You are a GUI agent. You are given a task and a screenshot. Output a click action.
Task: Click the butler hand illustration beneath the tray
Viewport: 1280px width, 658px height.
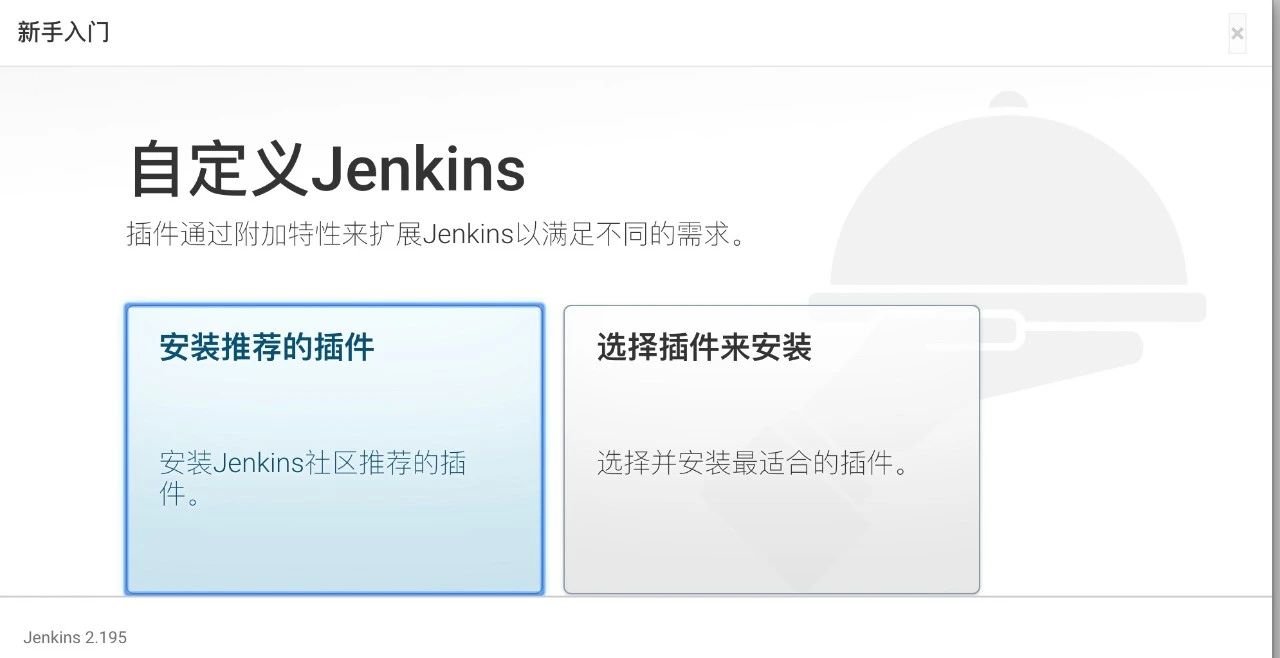coord(1060,345)
